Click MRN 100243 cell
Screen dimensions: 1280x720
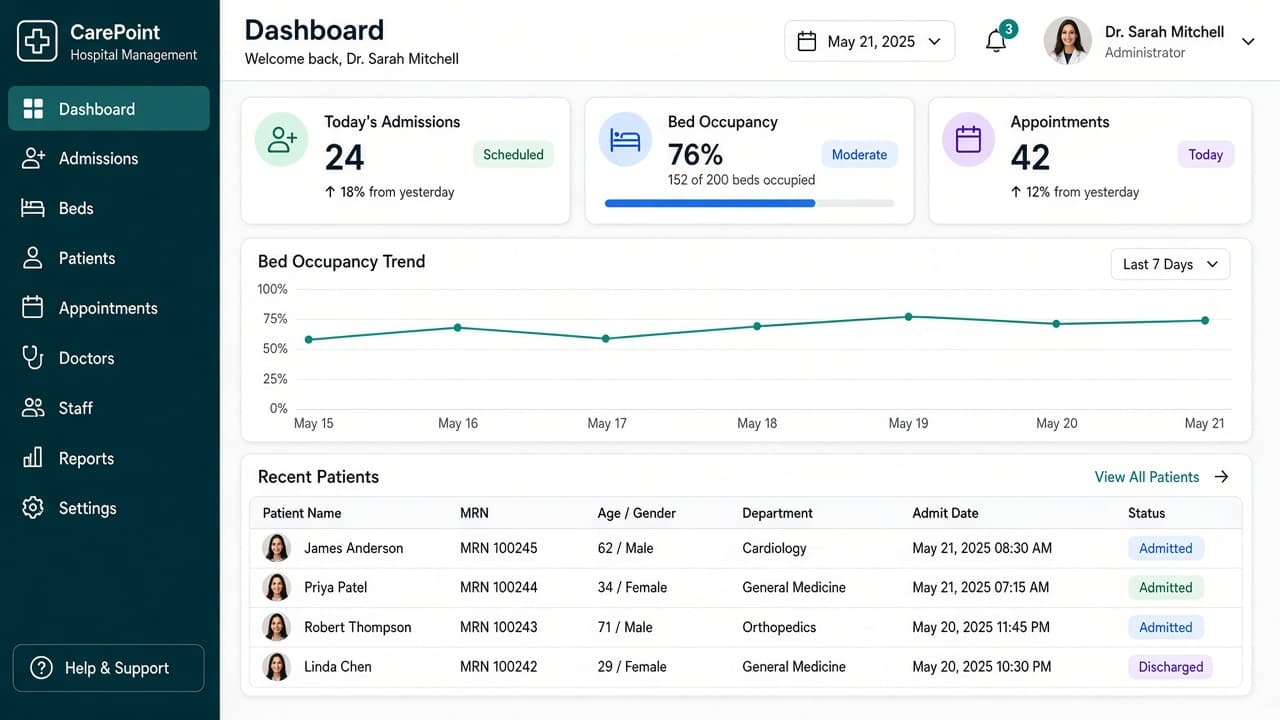point(498,627)
